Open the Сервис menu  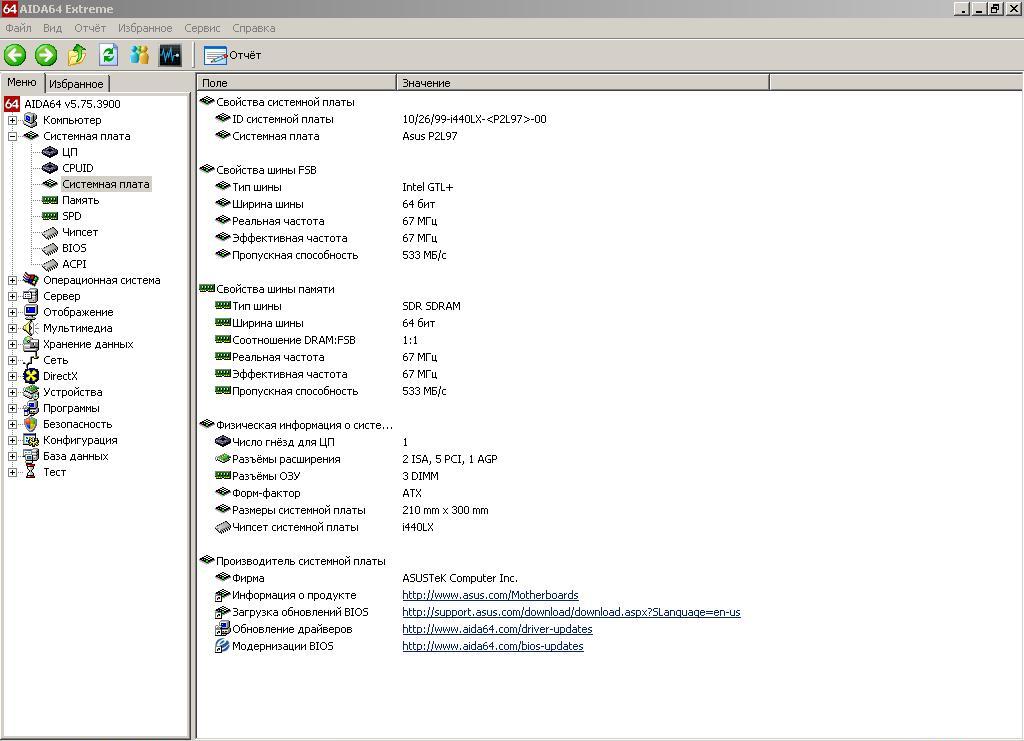(x=202, y=28)
